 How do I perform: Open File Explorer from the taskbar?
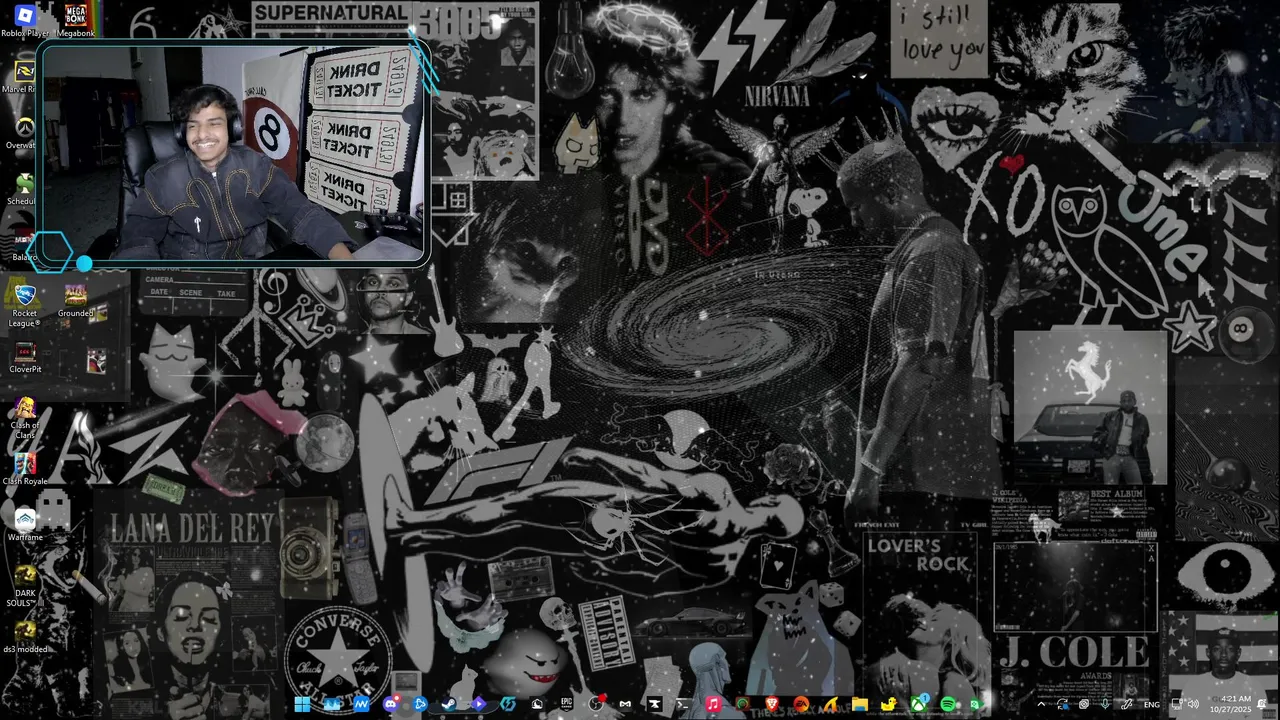pyautogui.click(x=859, y=704)
